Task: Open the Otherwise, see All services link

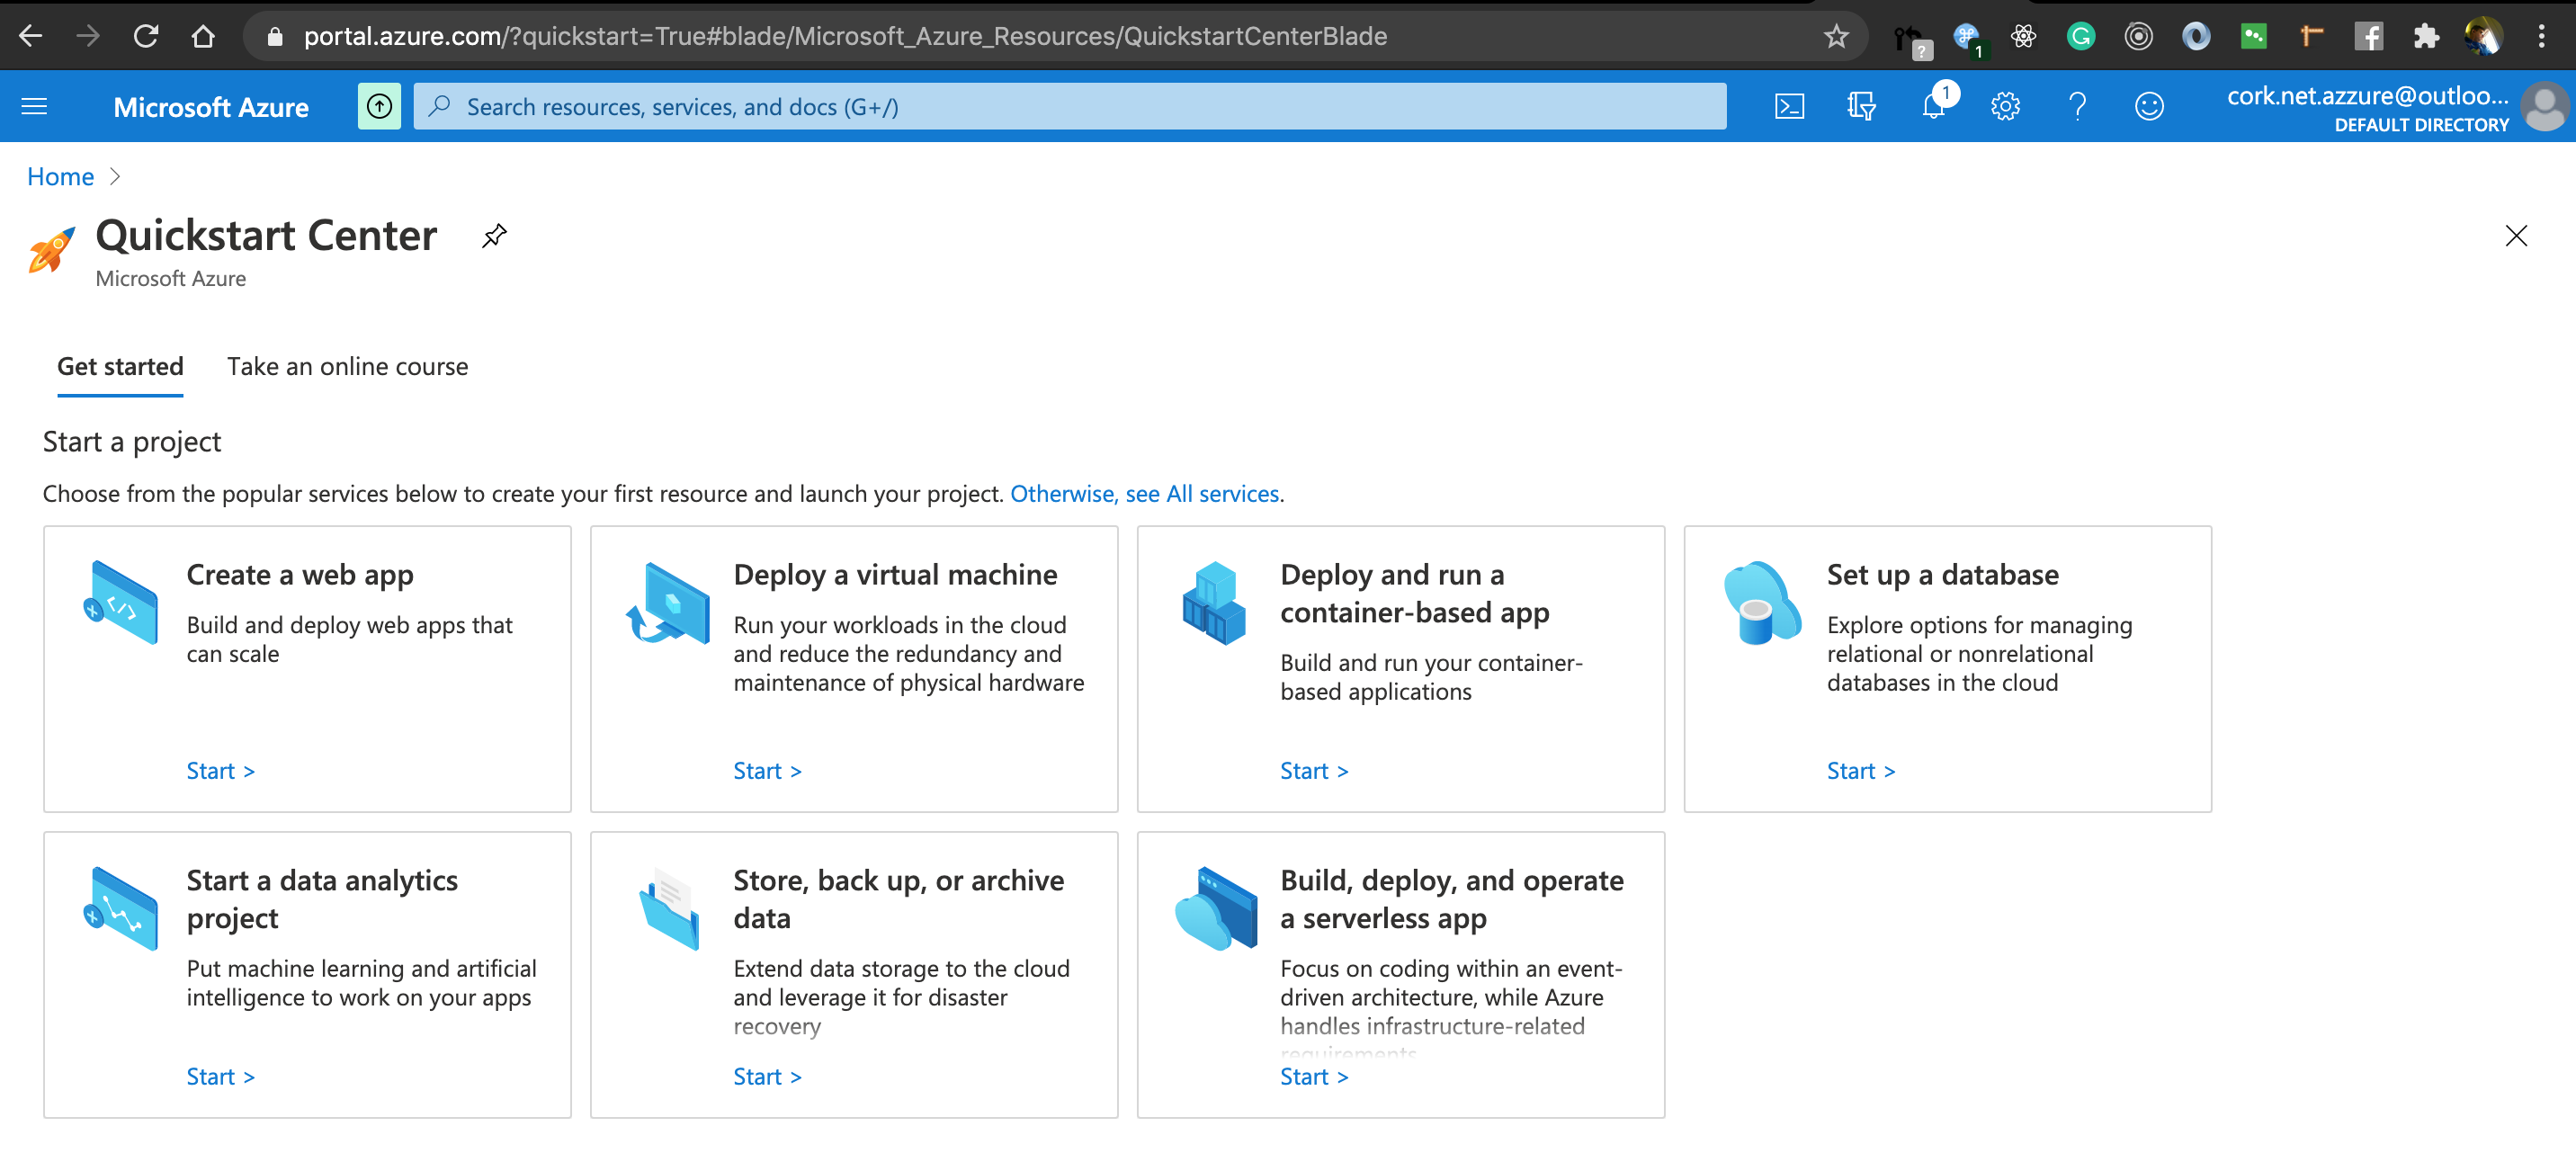Action: [x=1144, y=493]
